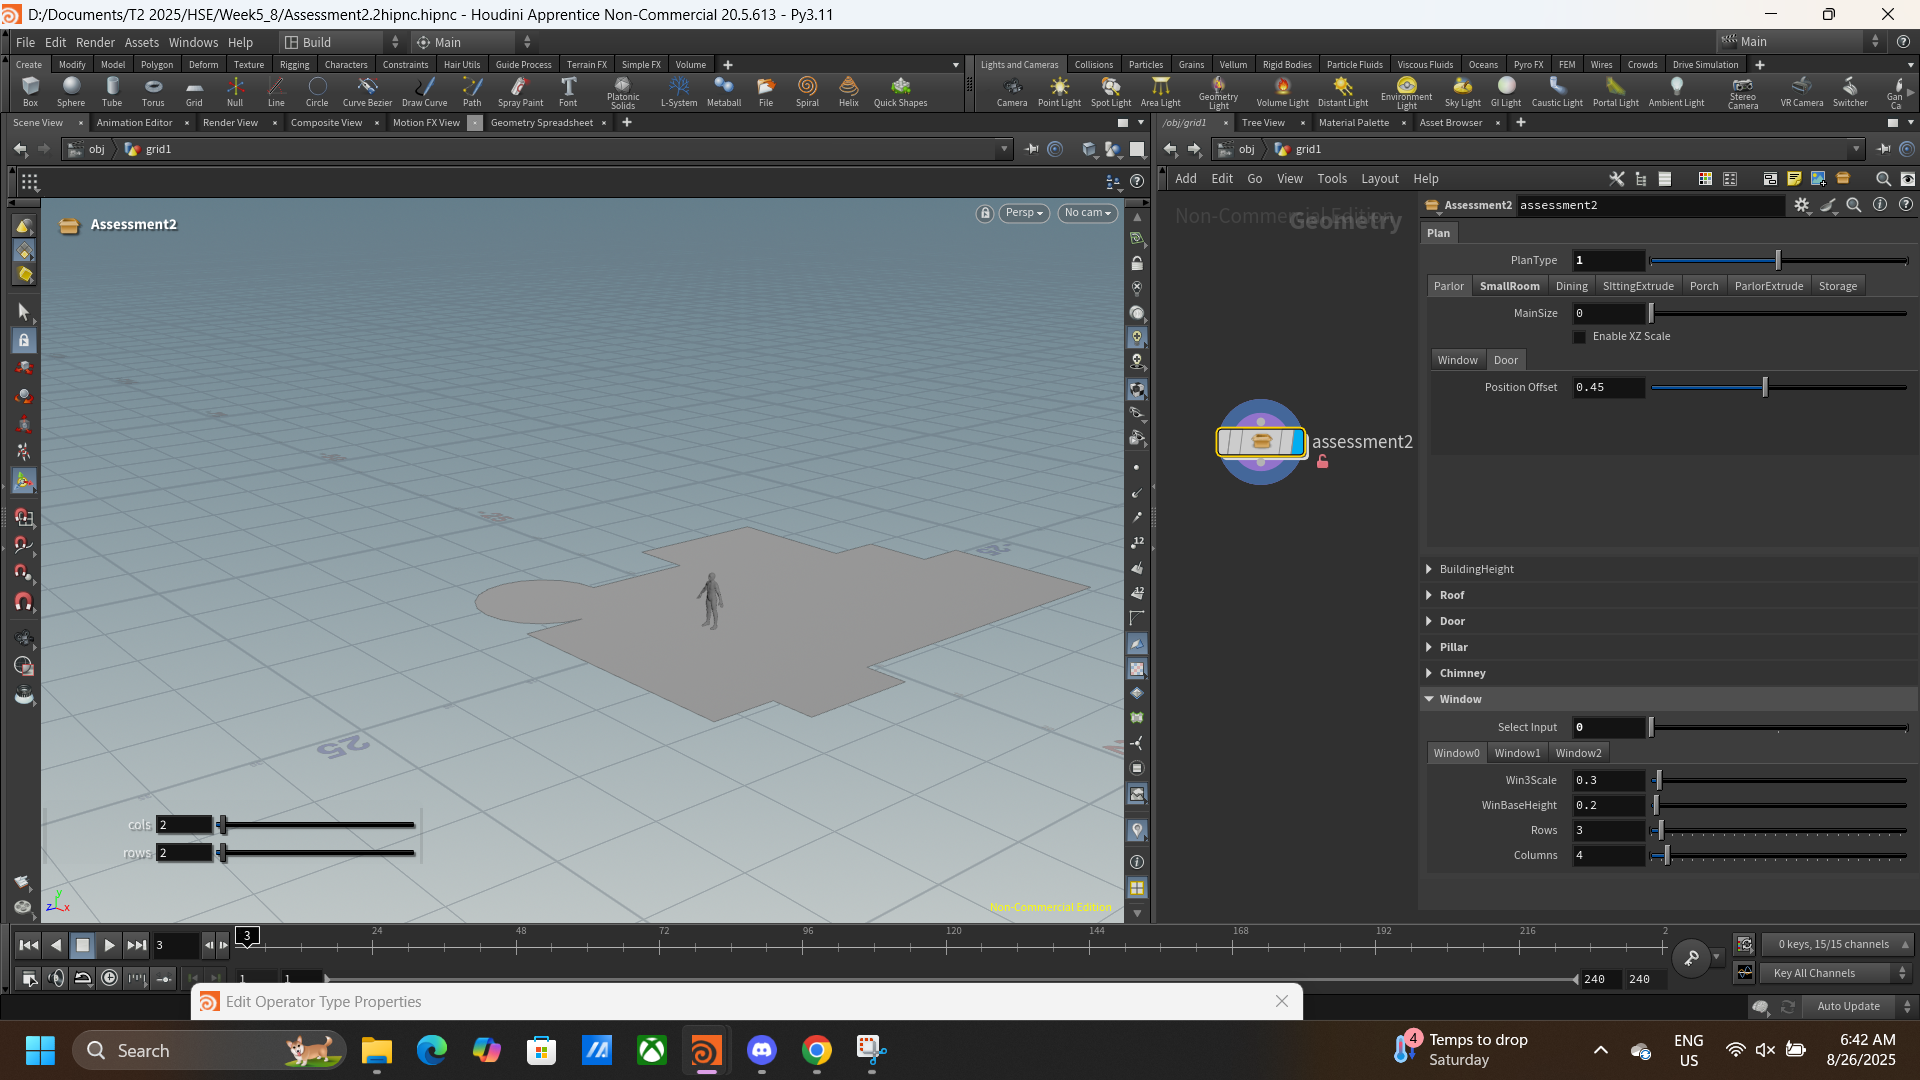Image resolution: width=1920 pixels, height=1080 pixels.
Task: Open Discord from the taskbar
Action: pos(762,1050)
